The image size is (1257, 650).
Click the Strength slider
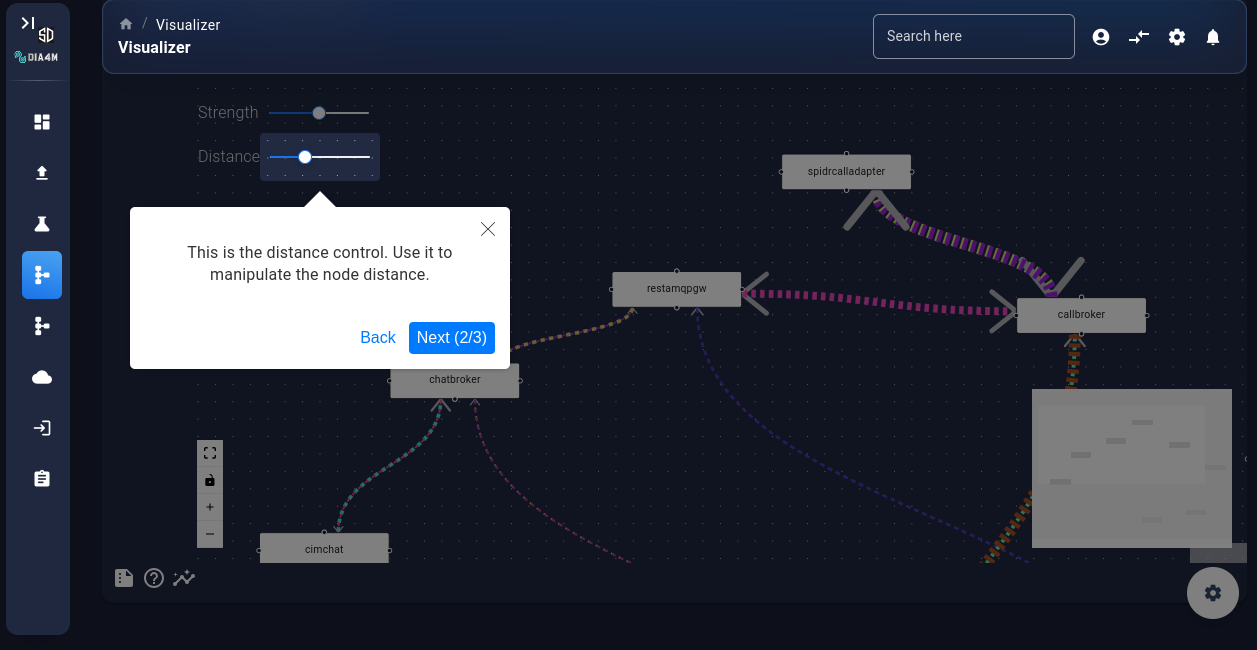319,113
